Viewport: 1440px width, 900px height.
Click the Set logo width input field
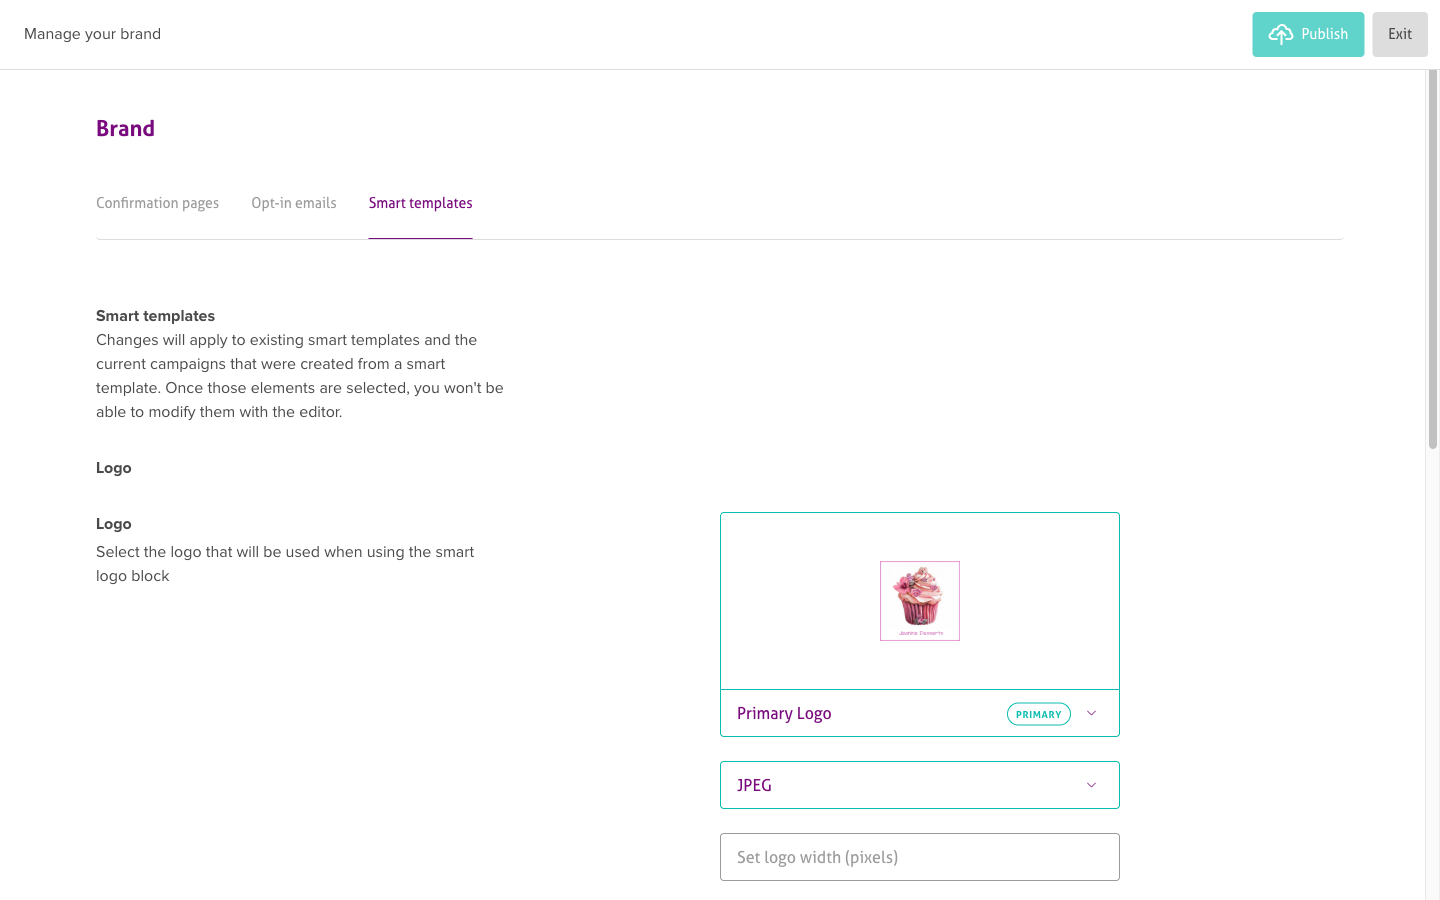pyautogui.click(x=920, y=857)
